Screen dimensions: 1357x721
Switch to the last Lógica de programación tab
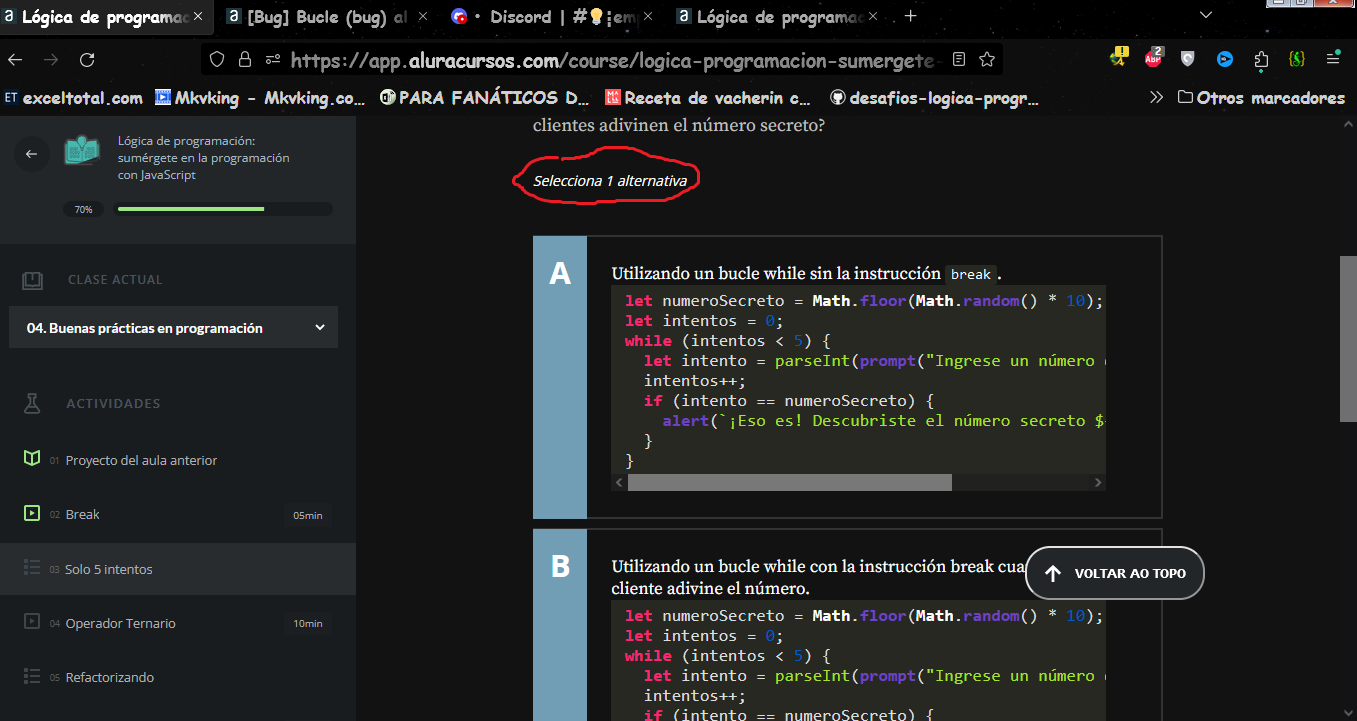point(776,16)
